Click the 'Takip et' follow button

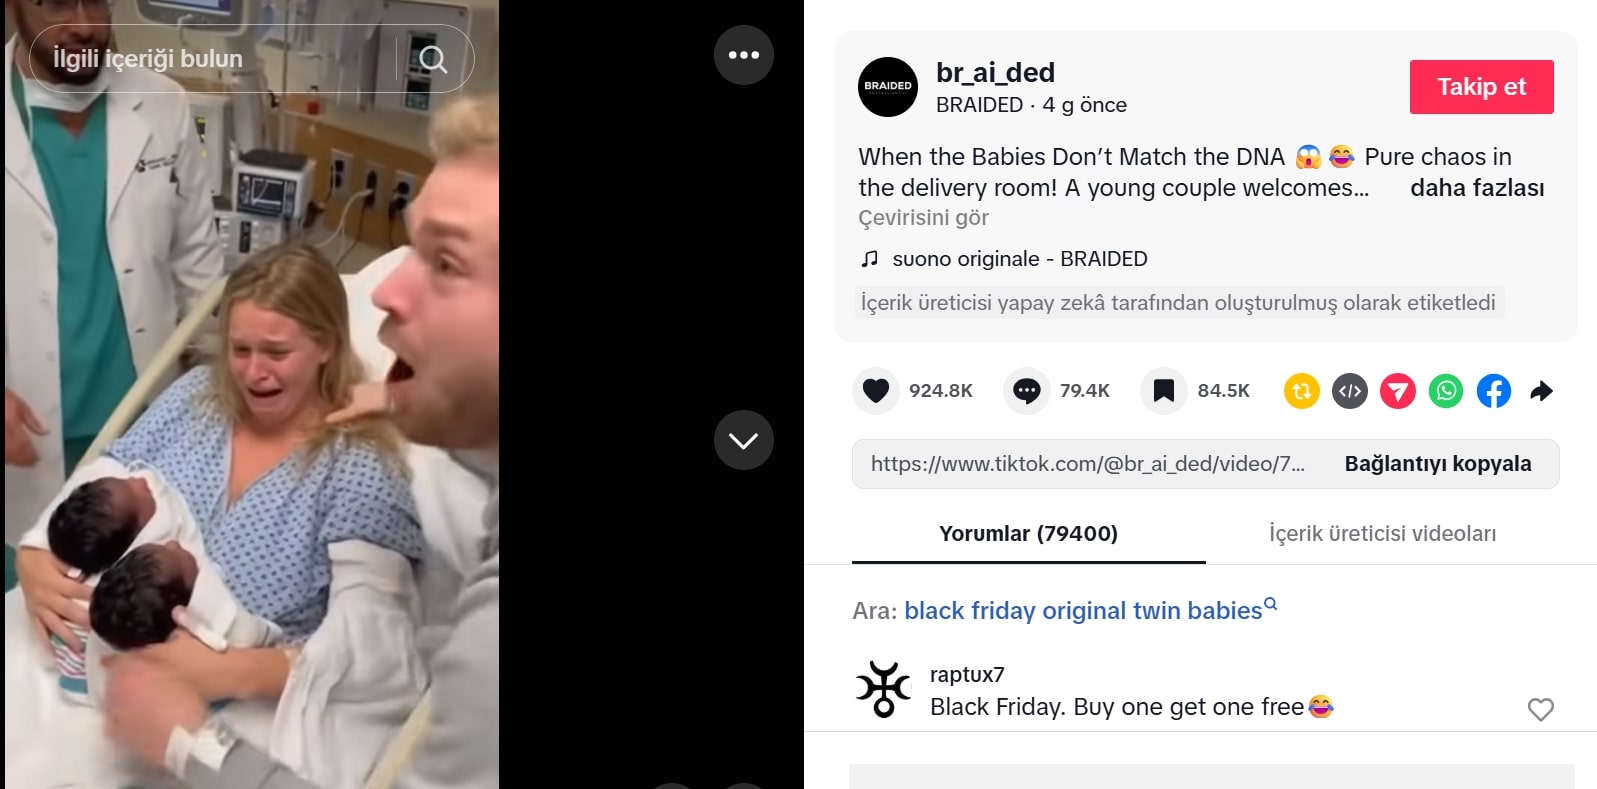click(x=1481, y=87)
